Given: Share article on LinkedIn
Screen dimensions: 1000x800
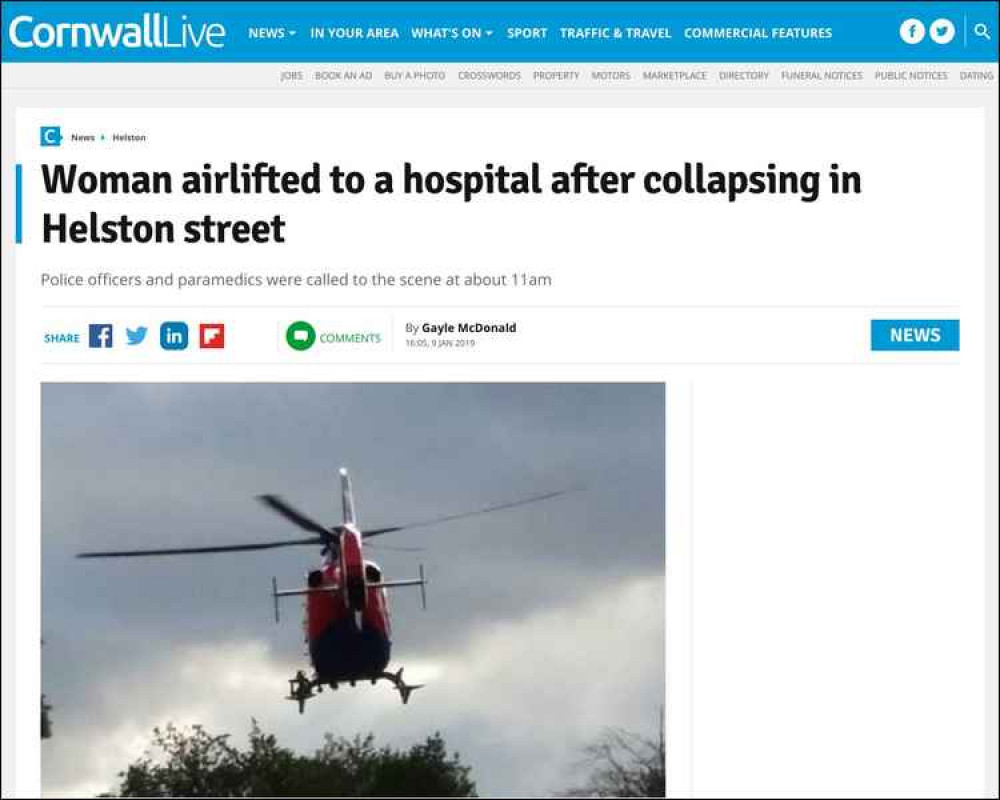Looking at the screenshot, I should pyautogui.click(x=174, y=336).
